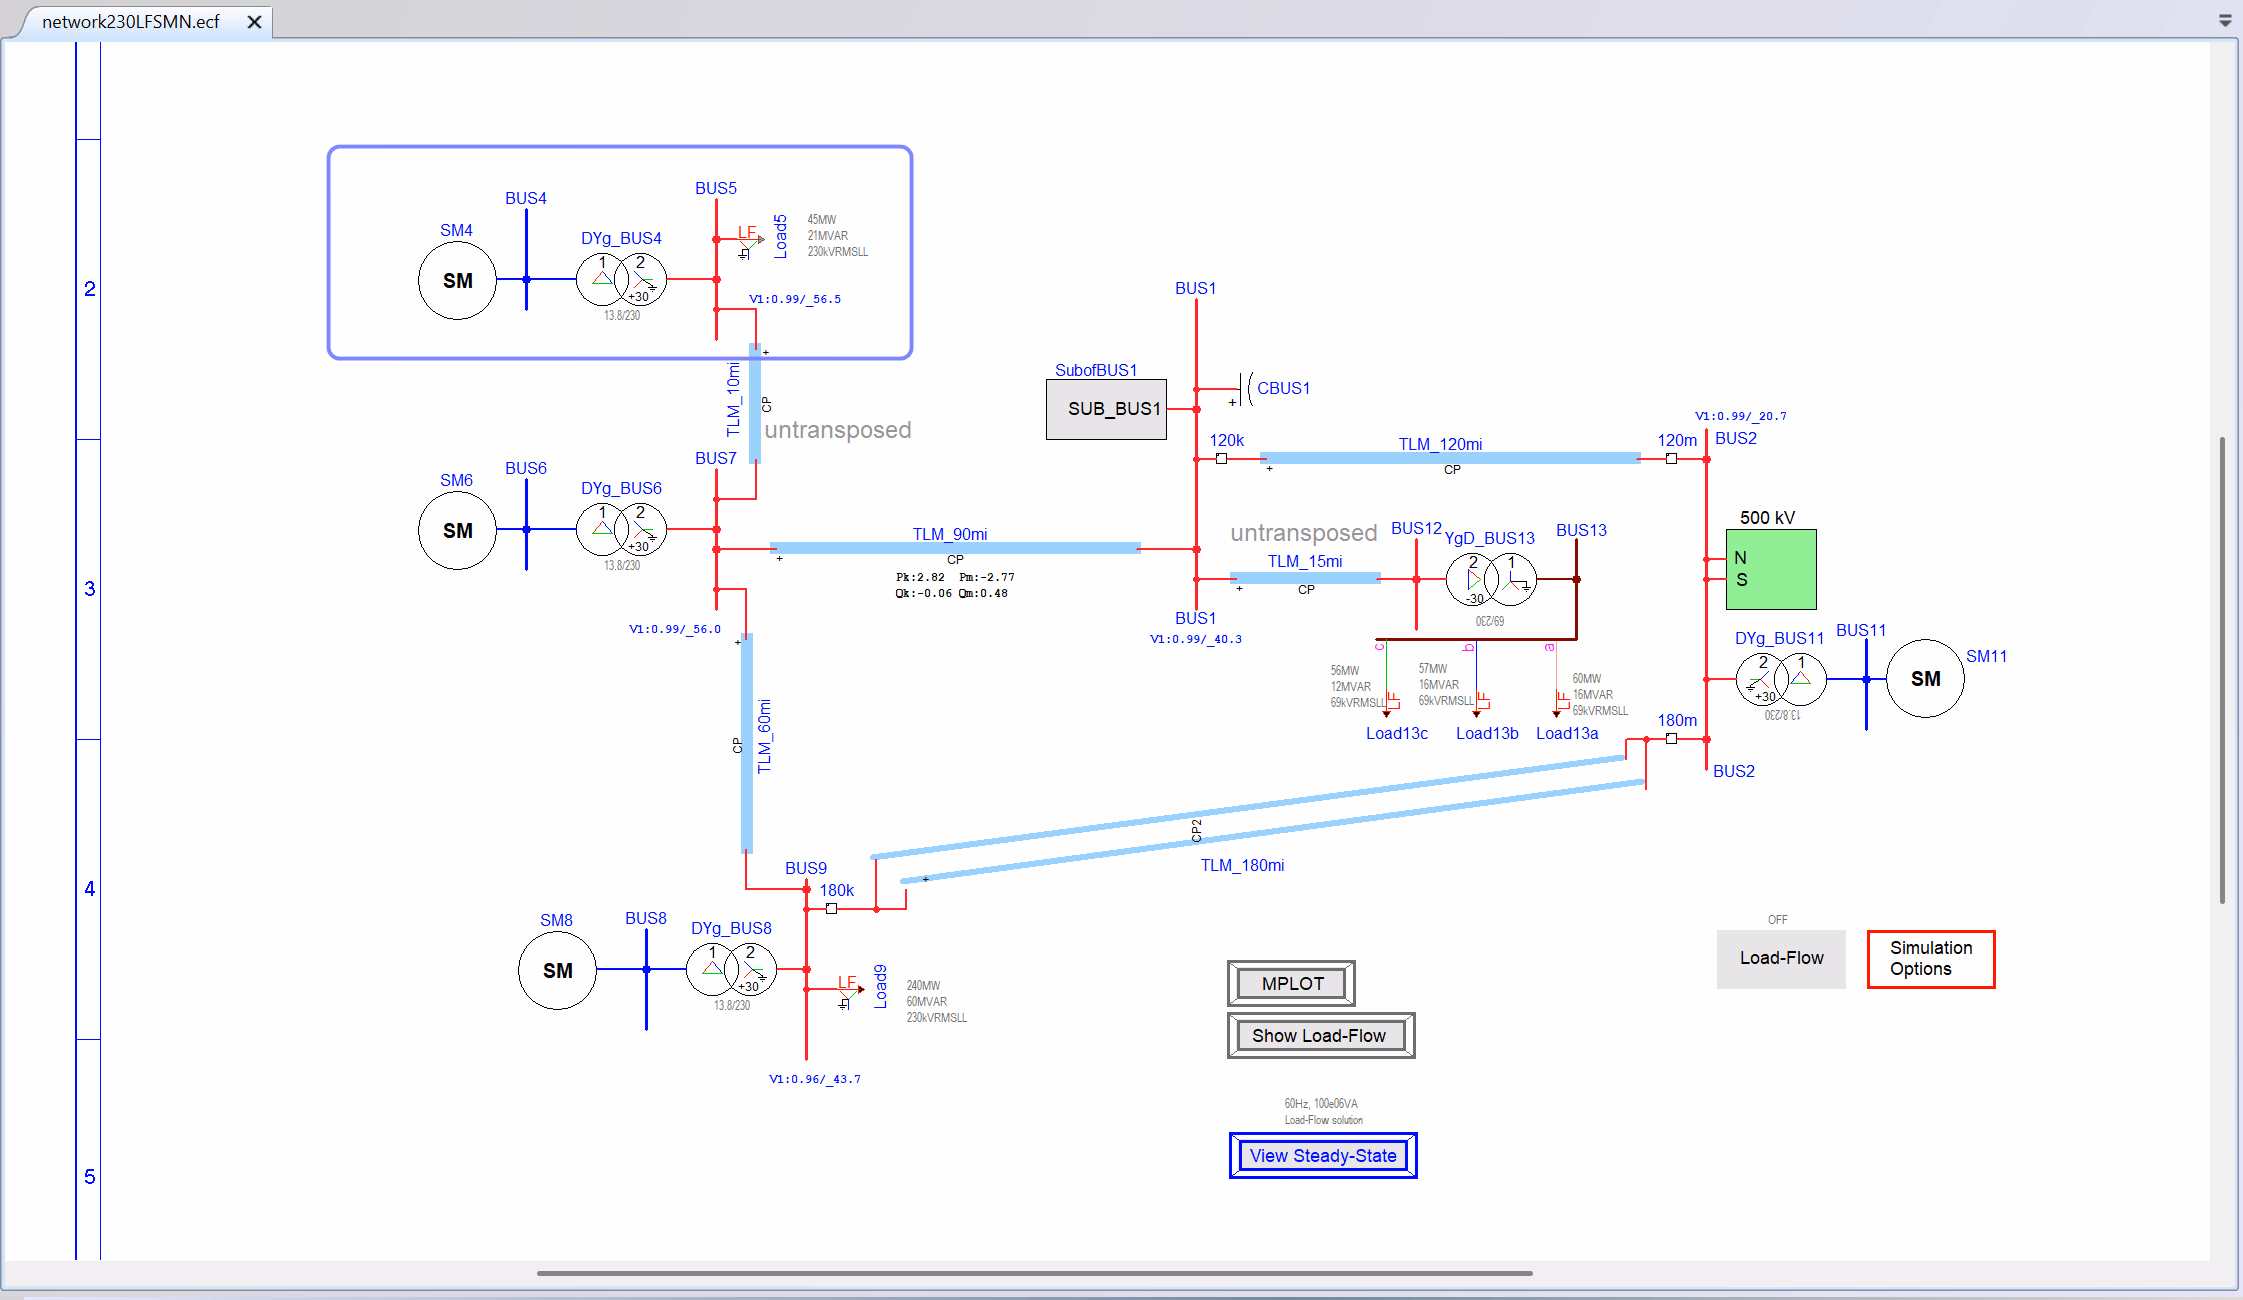Select the Load5 LF load symbol

(x=748, y=241)
